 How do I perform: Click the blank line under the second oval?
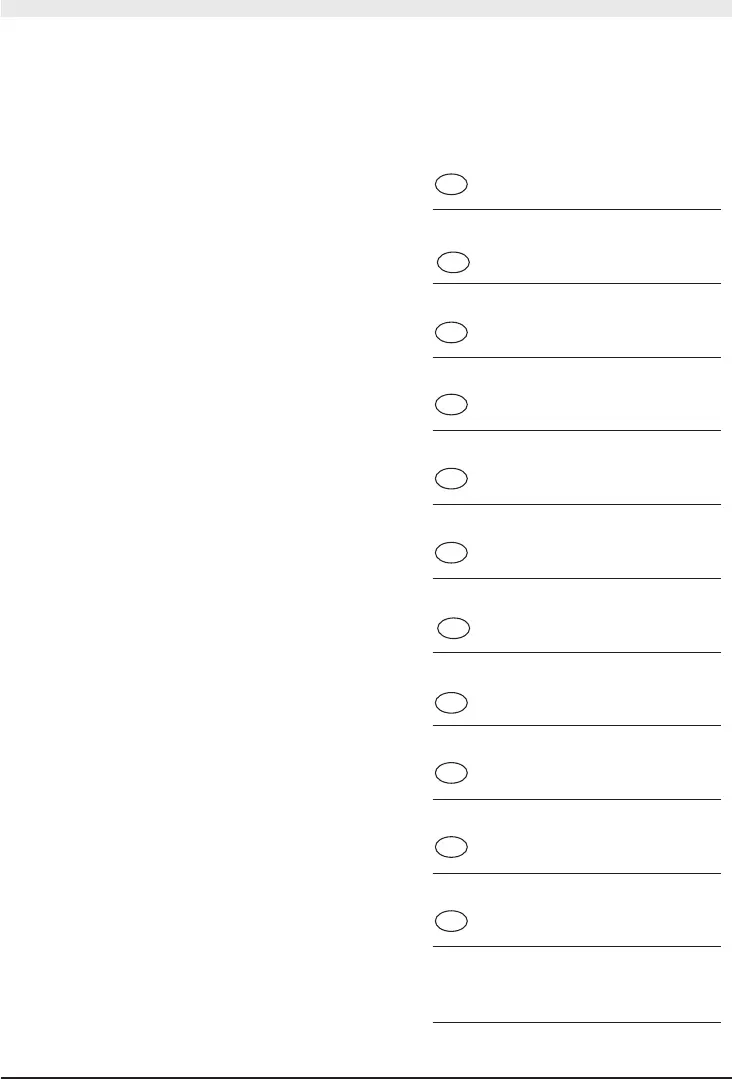tap(577, 284)
